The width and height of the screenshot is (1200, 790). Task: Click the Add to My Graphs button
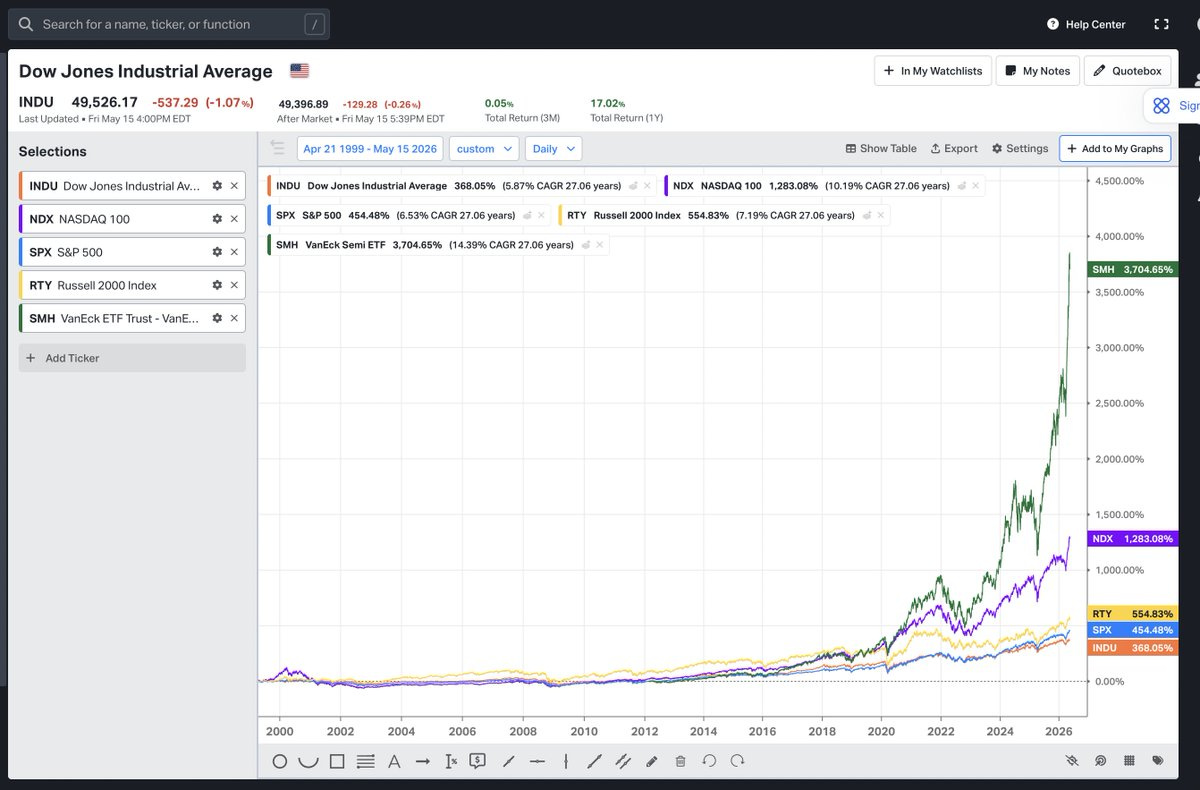click(1115, 149)
